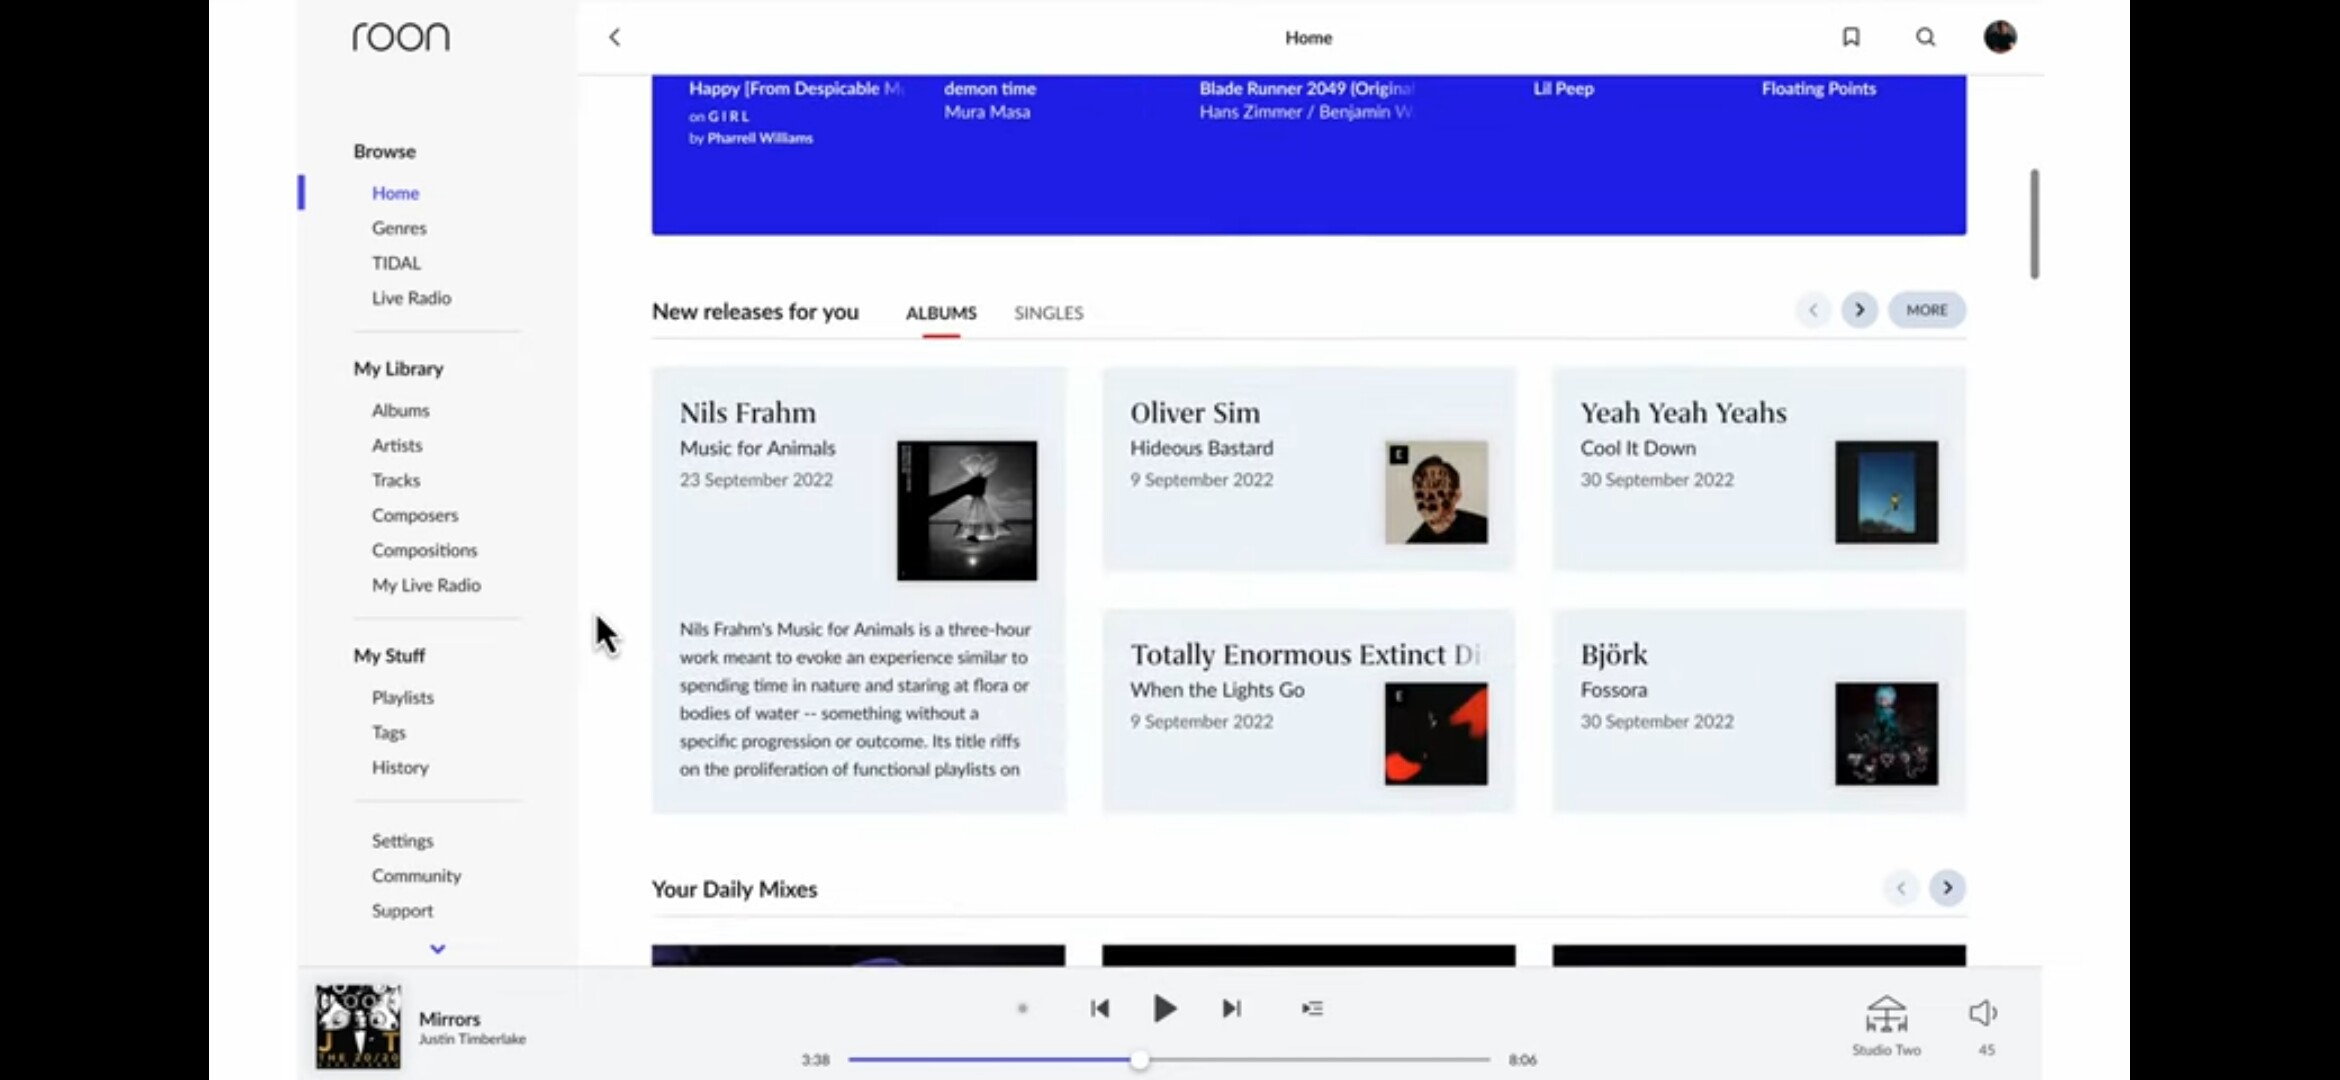The image size is (2340, 1080).
Task: Open Yeah Yeah Yeahs Cool It Down cover
Action: (x=1886, y=492)
